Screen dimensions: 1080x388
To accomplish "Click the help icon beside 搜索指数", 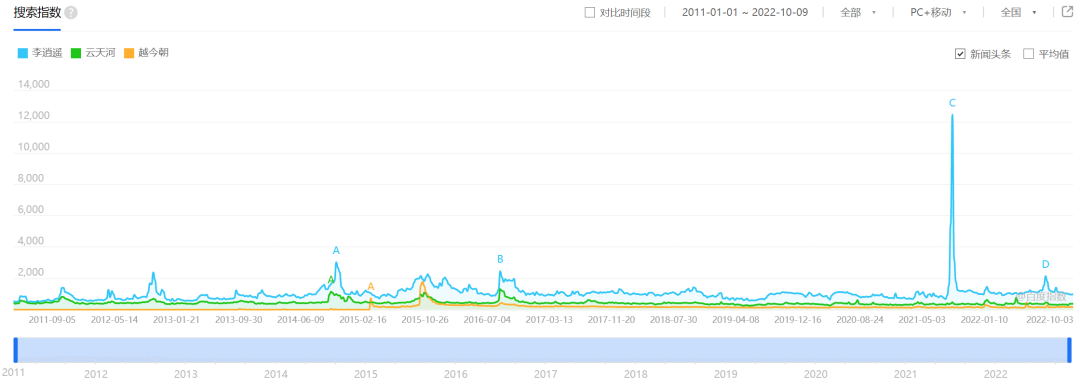I will click(71, 13).
